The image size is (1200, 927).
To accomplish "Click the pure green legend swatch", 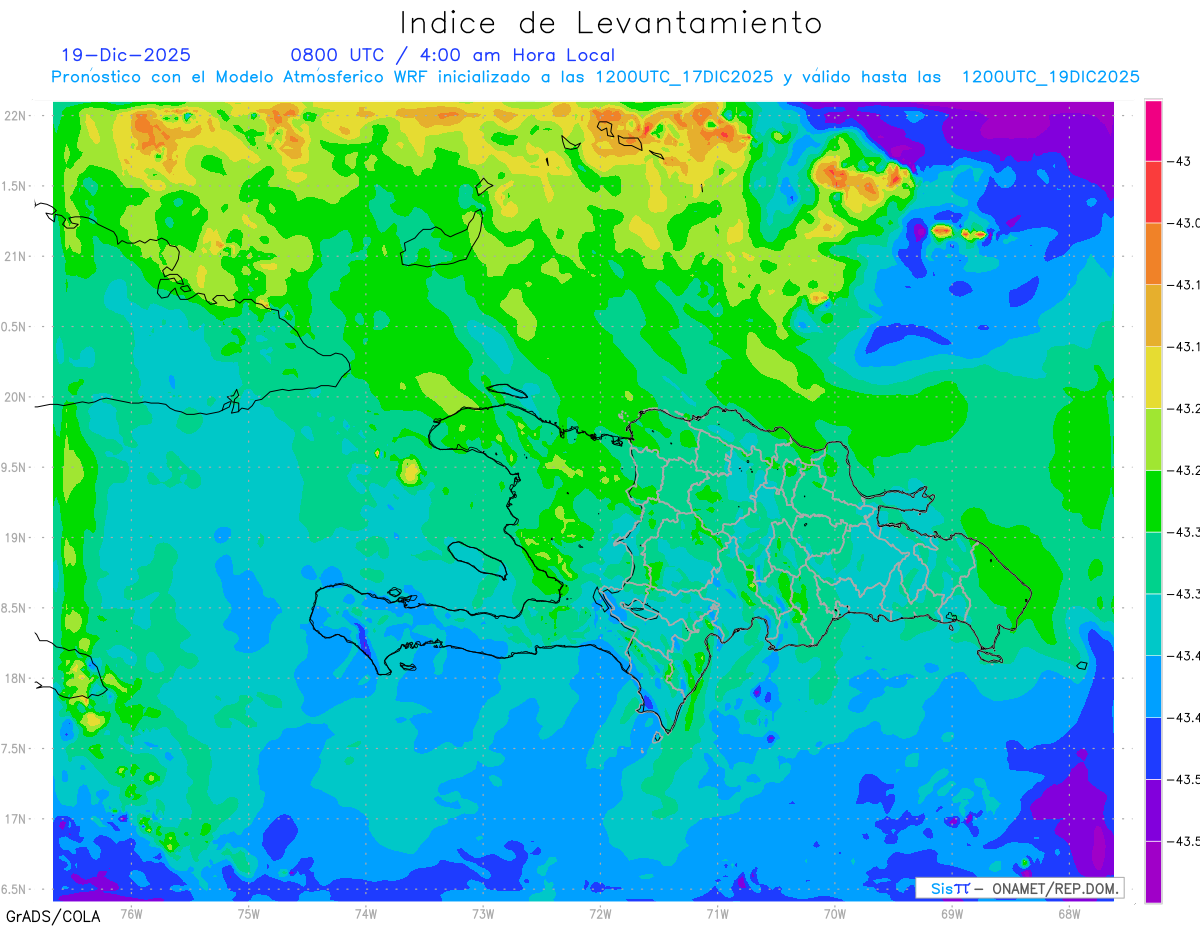I will [x=1153, y=501].
